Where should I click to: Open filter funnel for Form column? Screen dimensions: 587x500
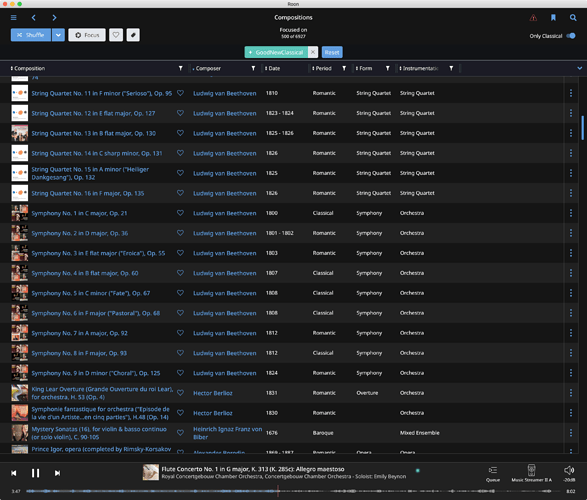[x=387, y=68]
